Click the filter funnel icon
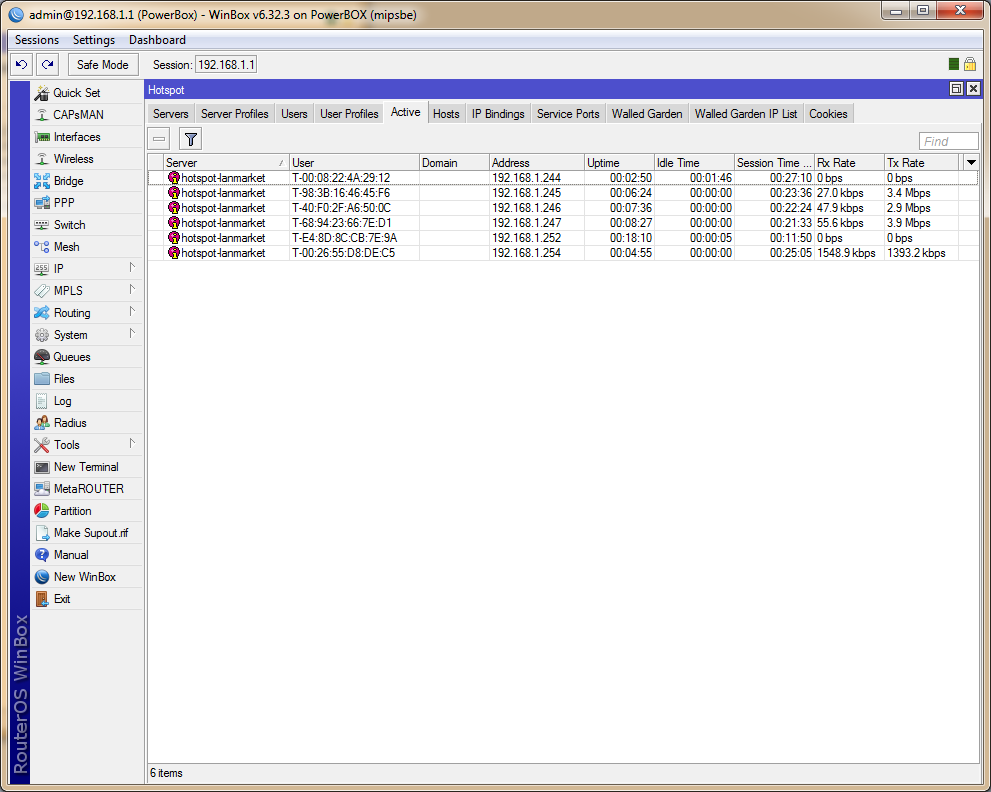 pyautogui.click(x=190, y=139)
